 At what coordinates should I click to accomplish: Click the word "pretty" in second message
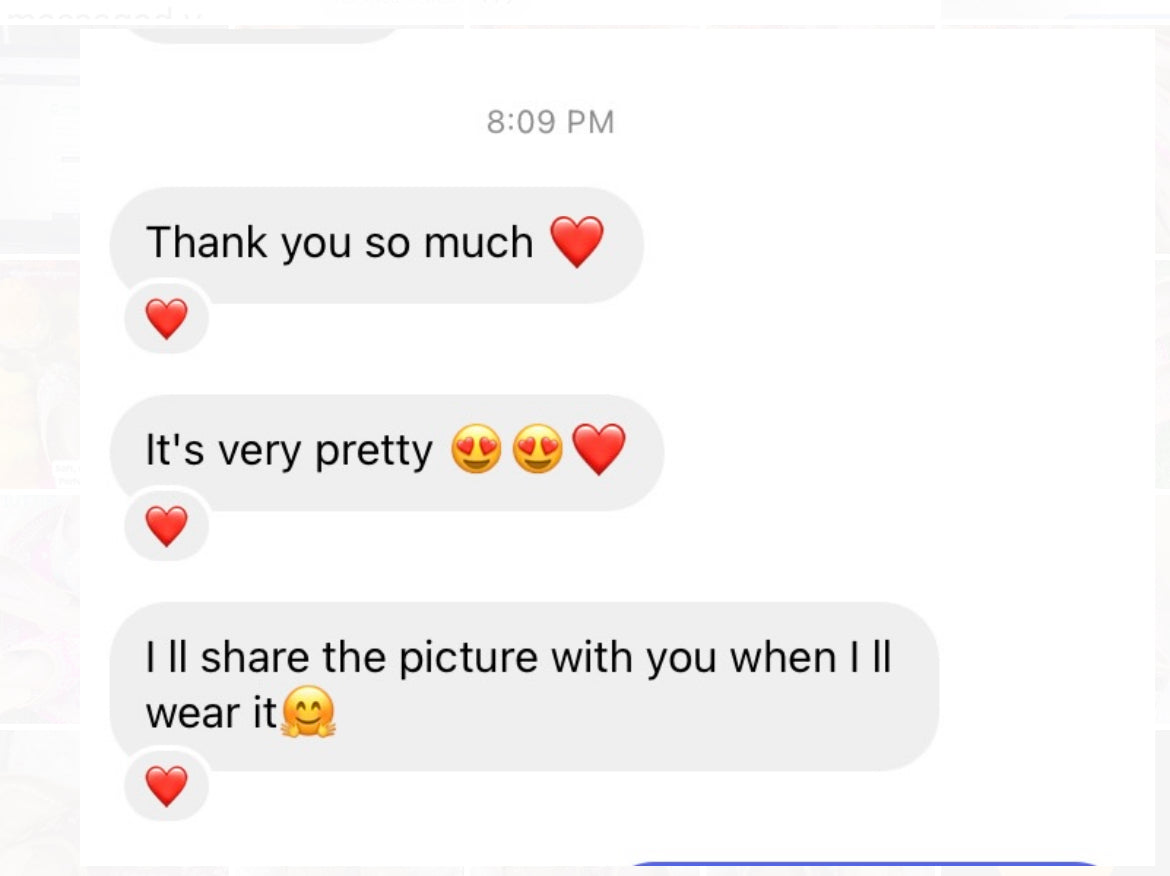[374, 452]
